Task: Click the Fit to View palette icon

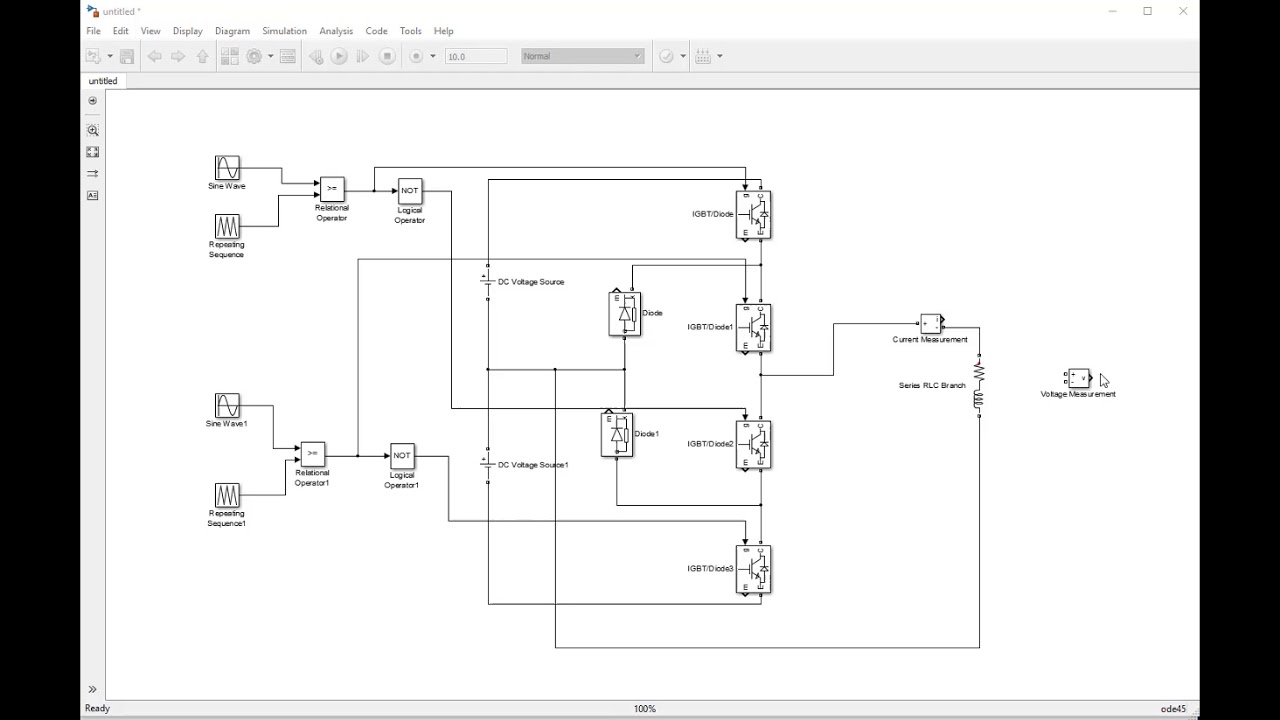Action: click(93, 152)
